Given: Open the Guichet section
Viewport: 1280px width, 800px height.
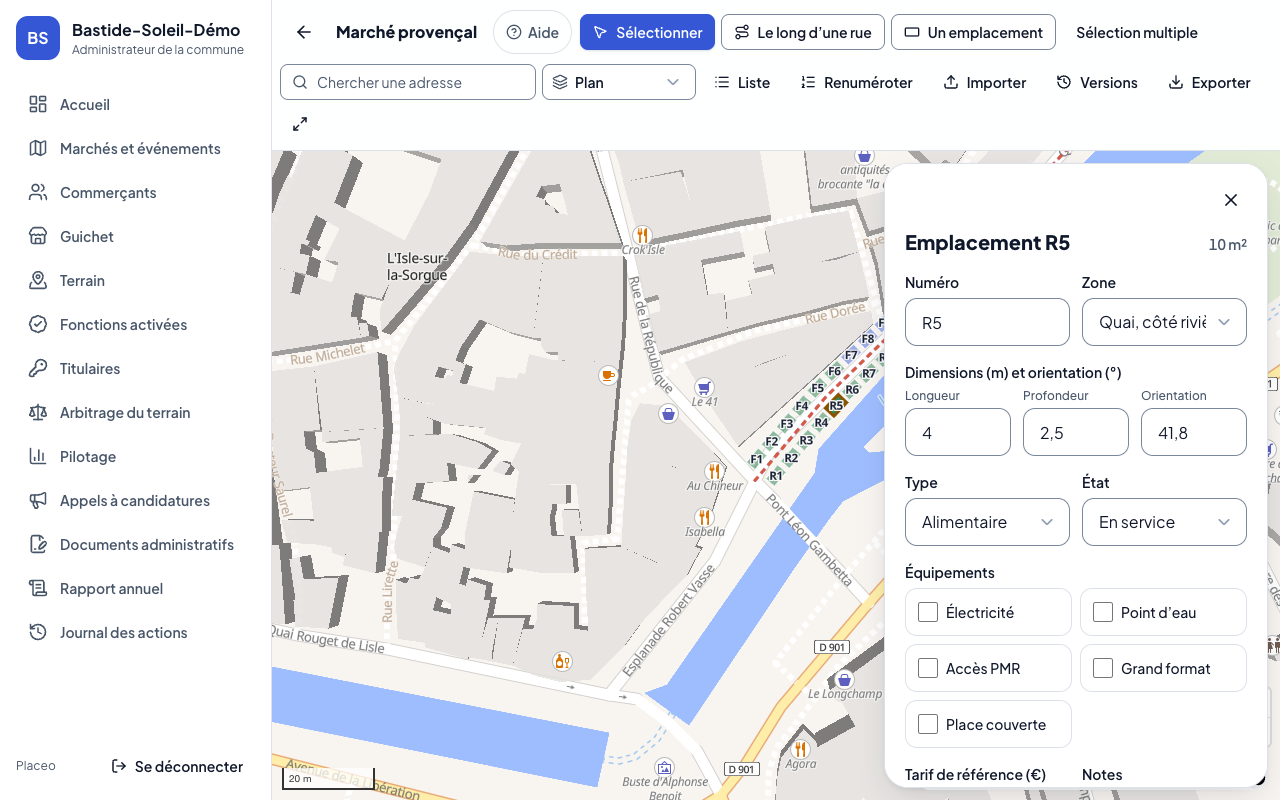Looking at the screenshot, I should click(135, 236).
